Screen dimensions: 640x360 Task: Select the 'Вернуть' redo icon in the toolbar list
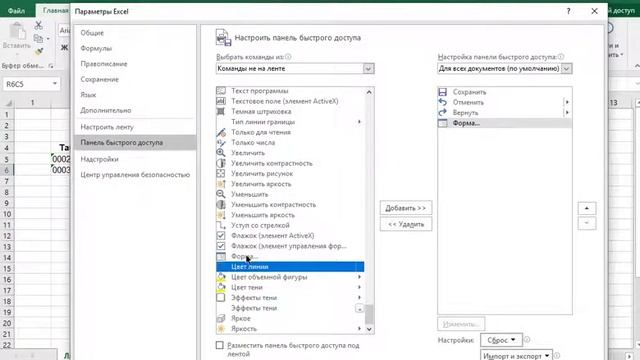[x=443, y=113]
